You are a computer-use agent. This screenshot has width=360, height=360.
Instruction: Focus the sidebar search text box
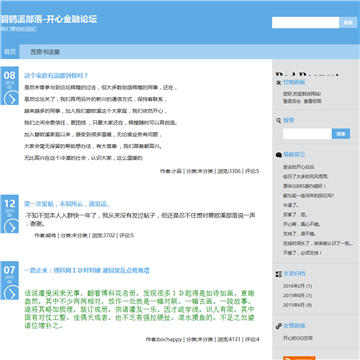coord(307,134)
